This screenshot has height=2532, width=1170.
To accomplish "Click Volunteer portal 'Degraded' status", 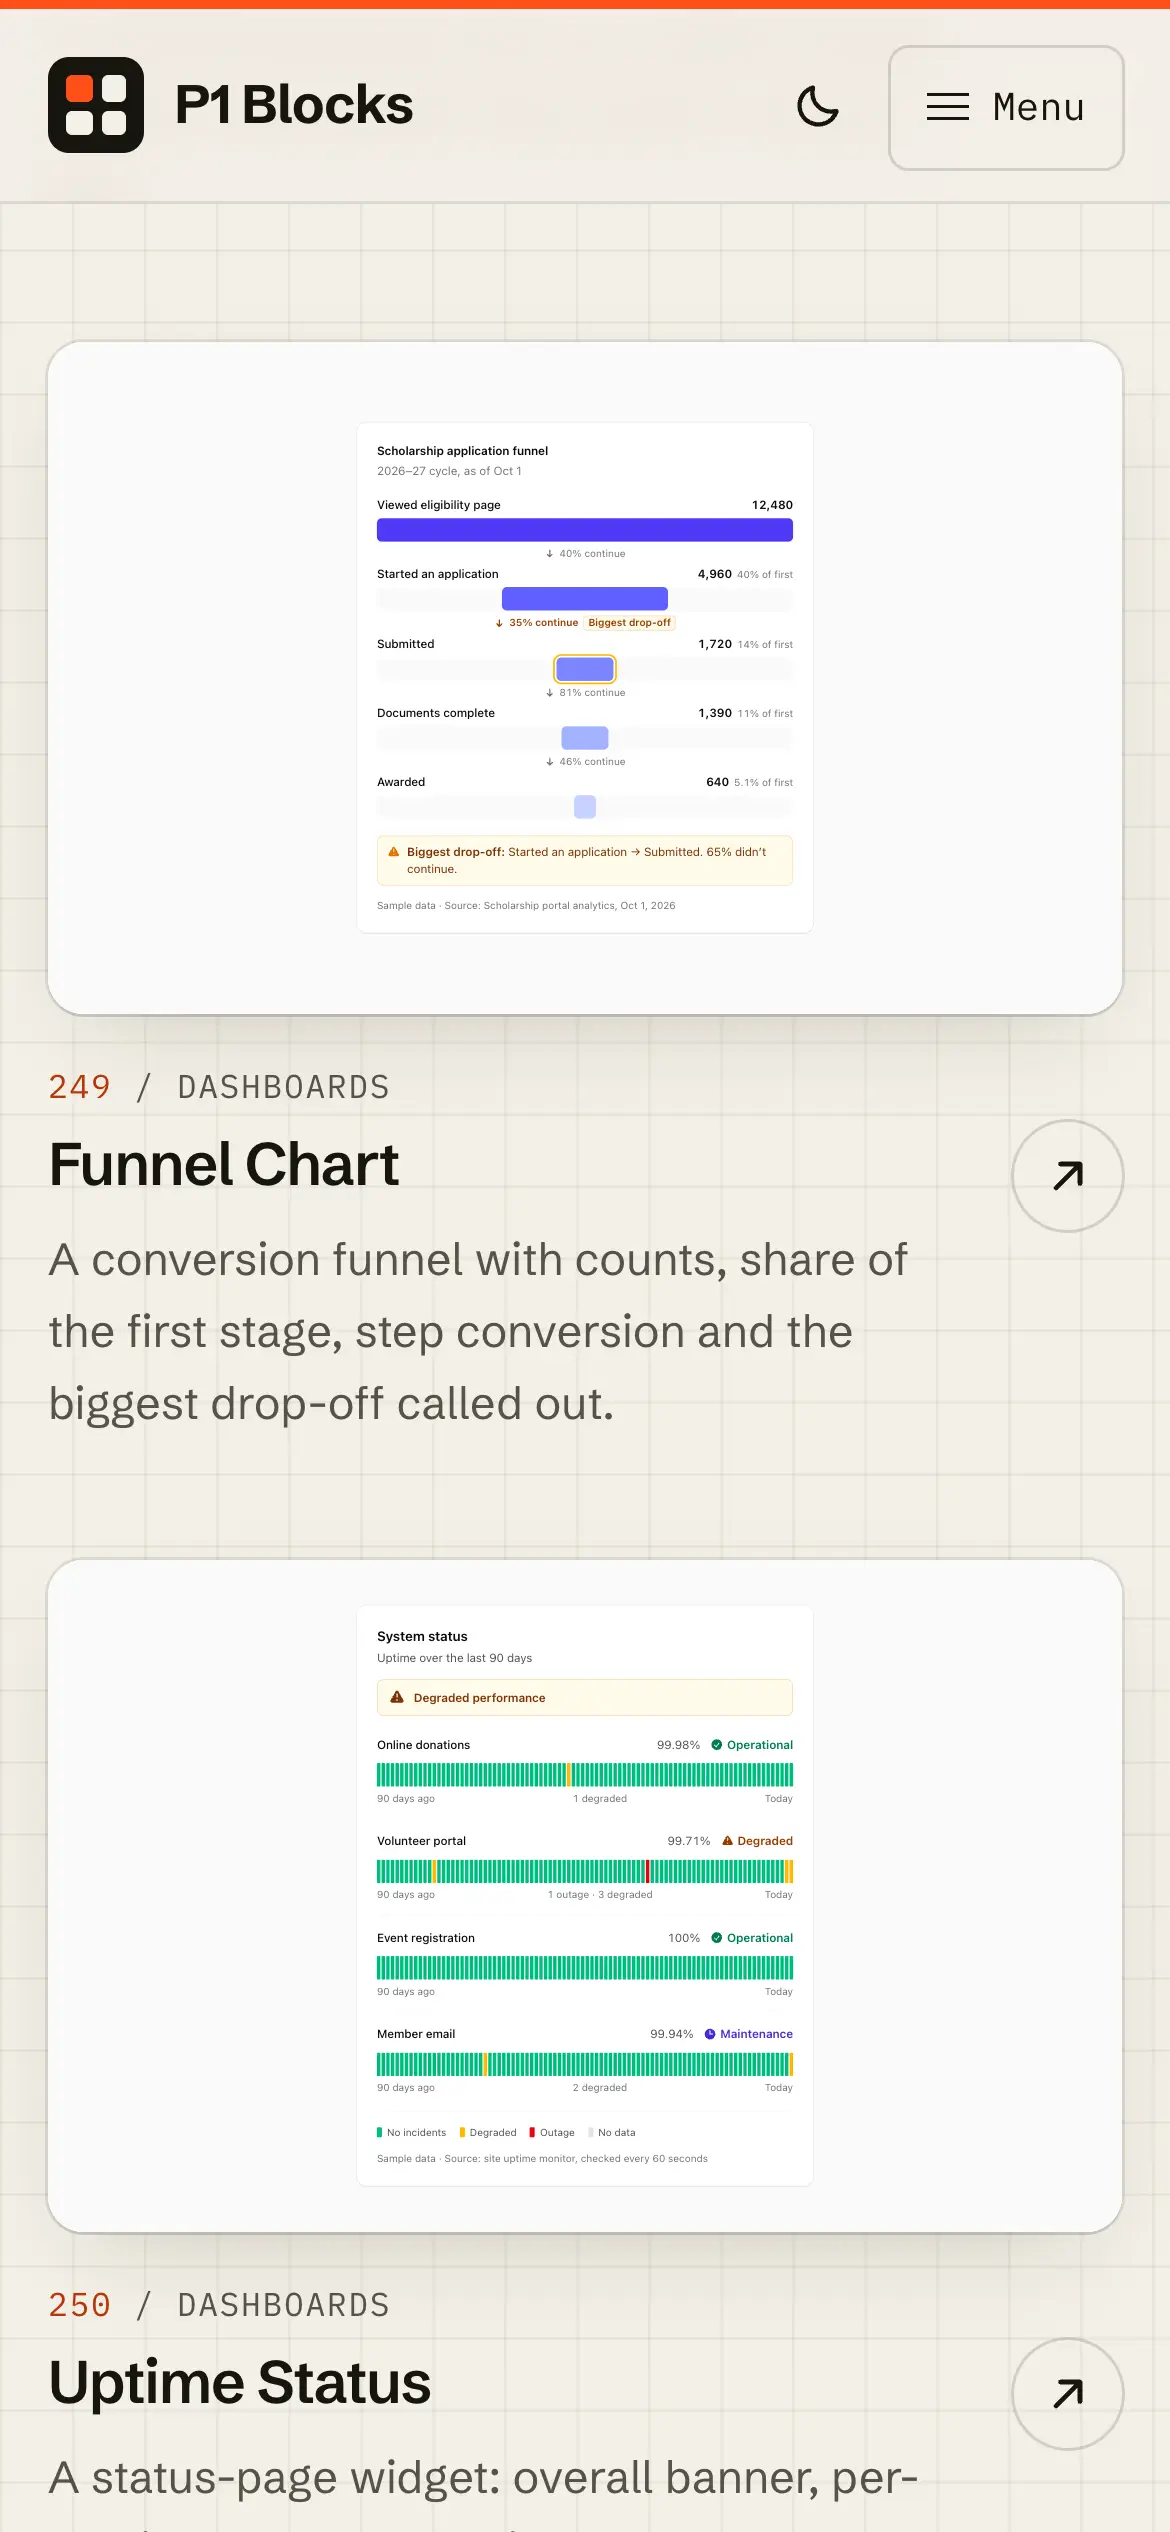I will pyautogui.click(x=757, y=1841).
